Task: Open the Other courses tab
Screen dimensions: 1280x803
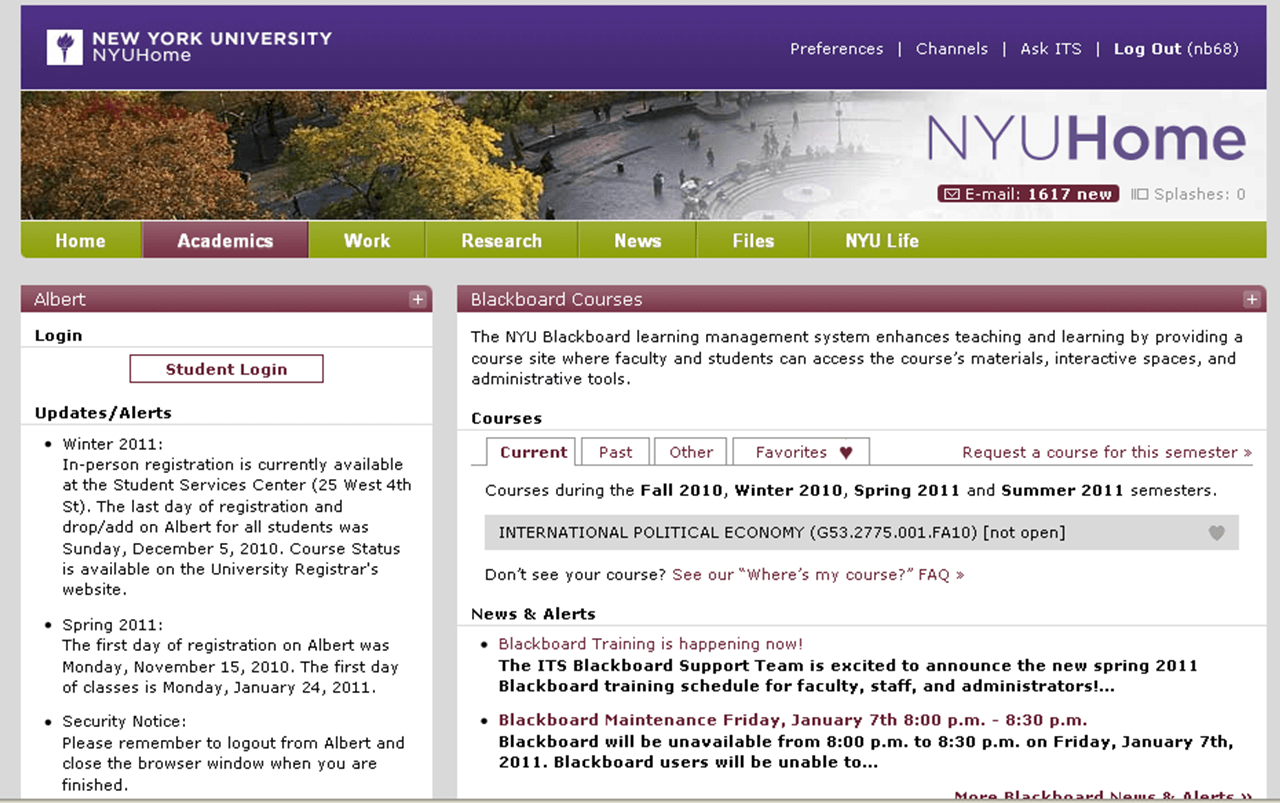Action: pyautogui.click(x=690, y=452)
